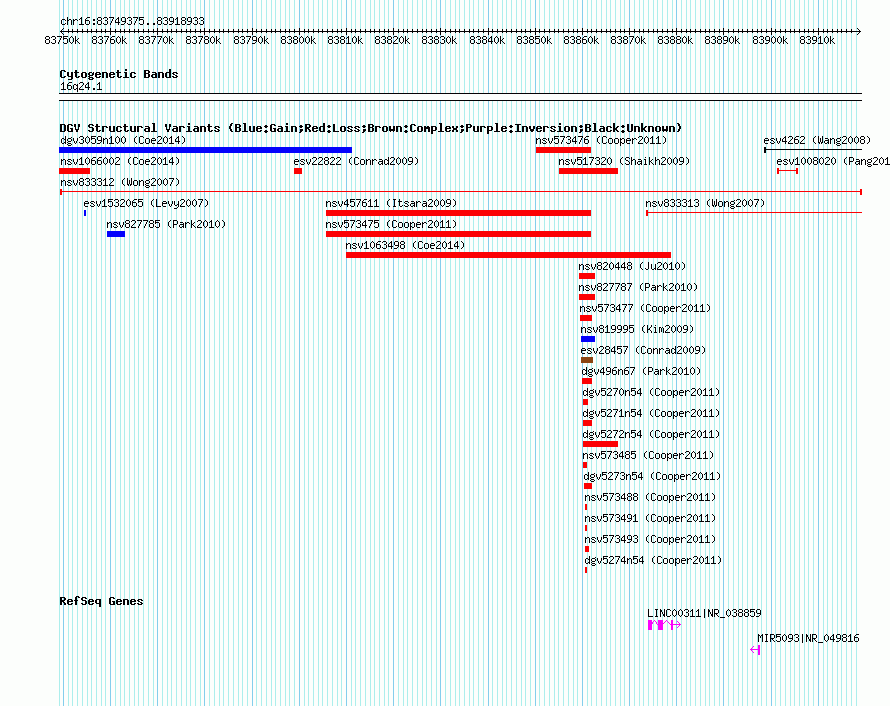Image resolution: width=890 pixels, height=706 pixels.
Task: Click the nsv1063498 (Coe2014) loss bar
Action: (x=508, y=255)
